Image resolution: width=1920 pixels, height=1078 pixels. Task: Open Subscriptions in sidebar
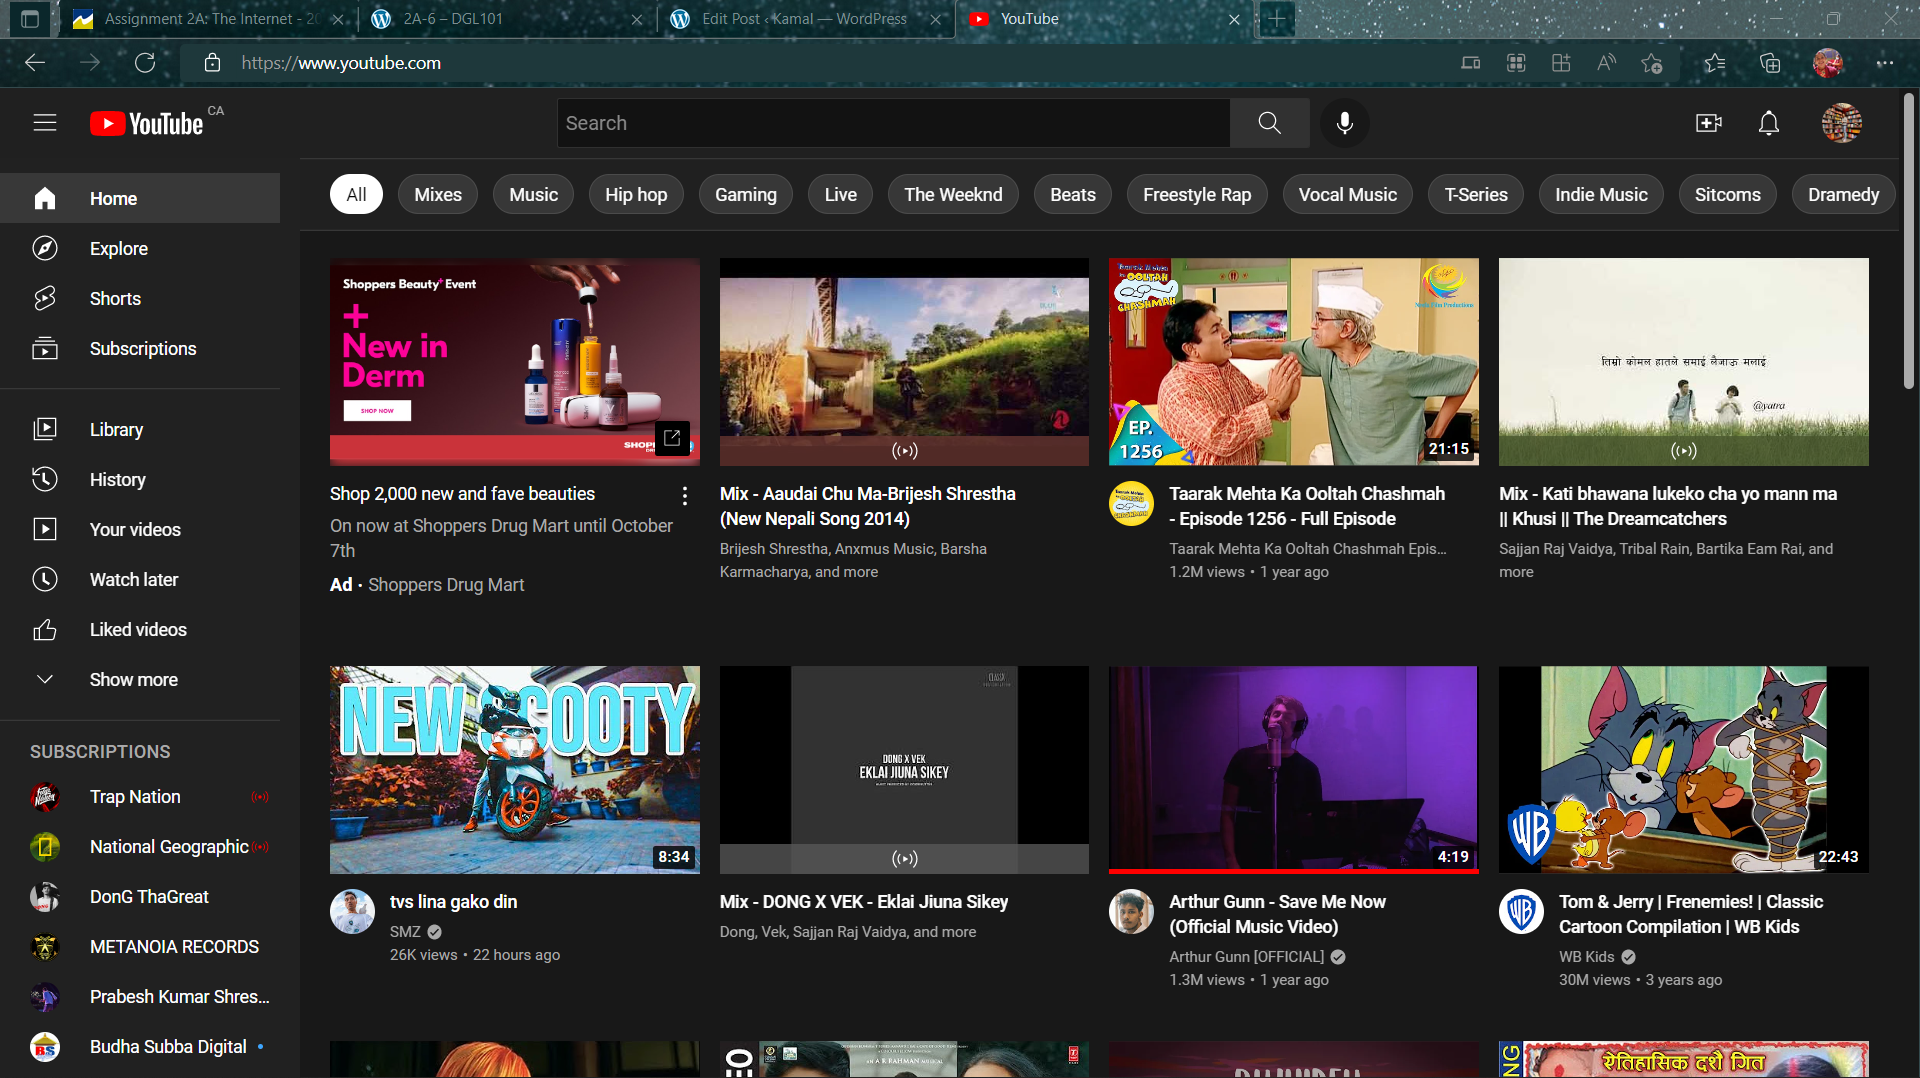click(x=140, y=348)
